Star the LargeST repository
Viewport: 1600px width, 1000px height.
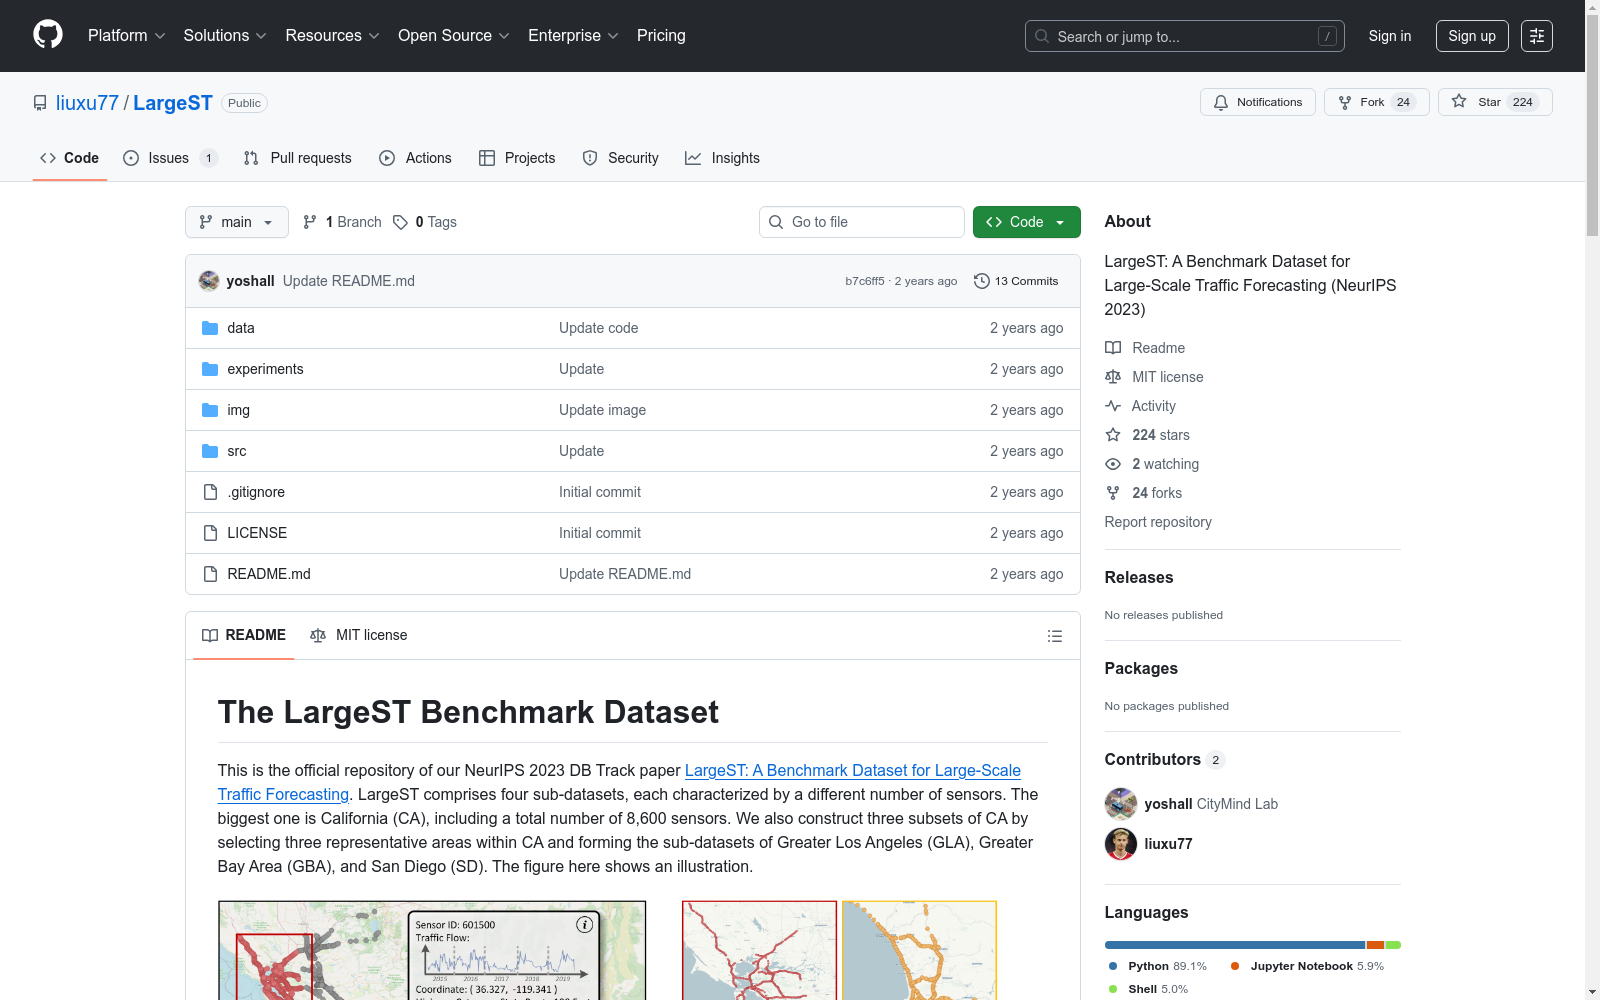[x=1495, y=102]
